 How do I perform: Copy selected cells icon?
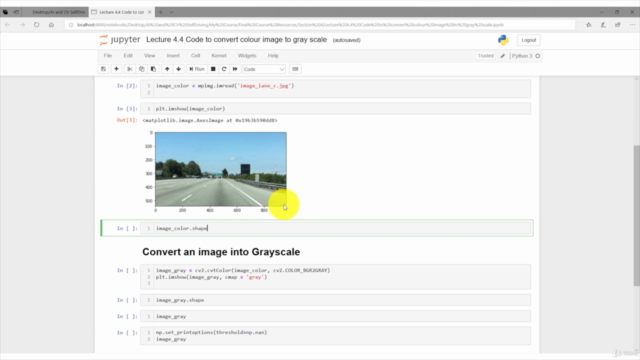pyautogui.click(x=142, y=69)
